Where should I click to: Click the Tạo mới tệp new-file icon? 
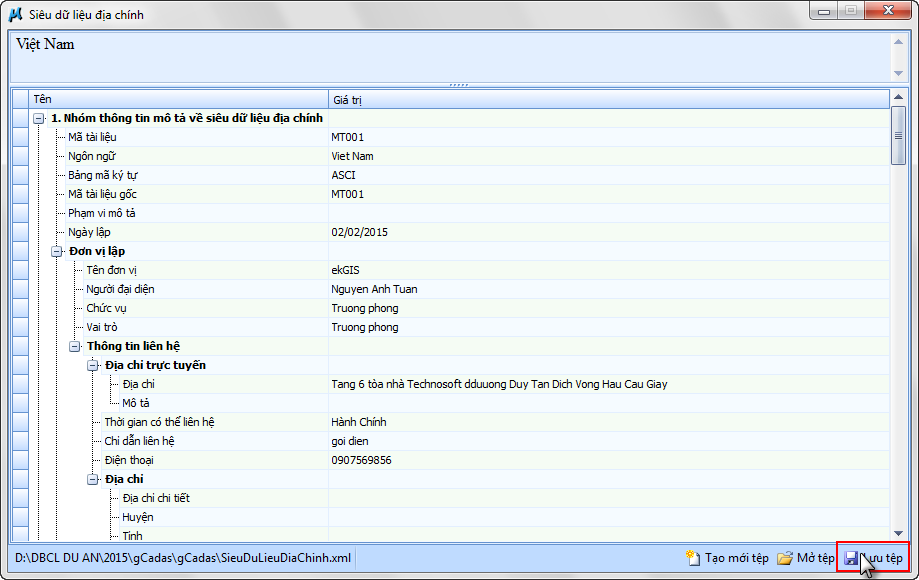point(692,558)
